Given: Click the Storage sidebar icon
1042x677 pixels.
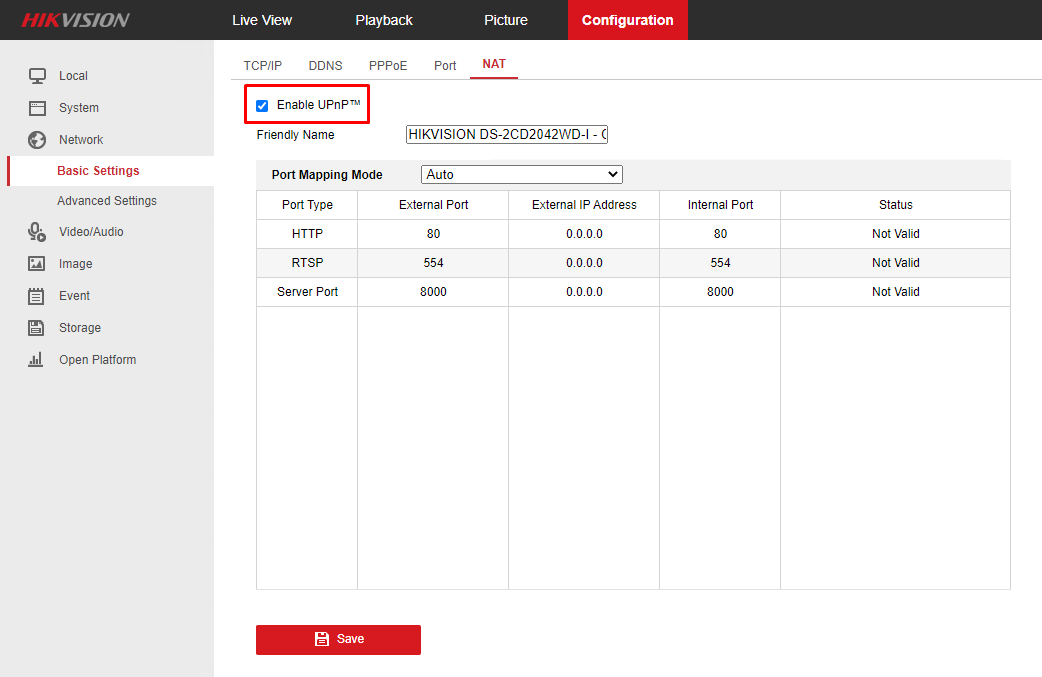Looking at the screenshot, I should (37, 327).
